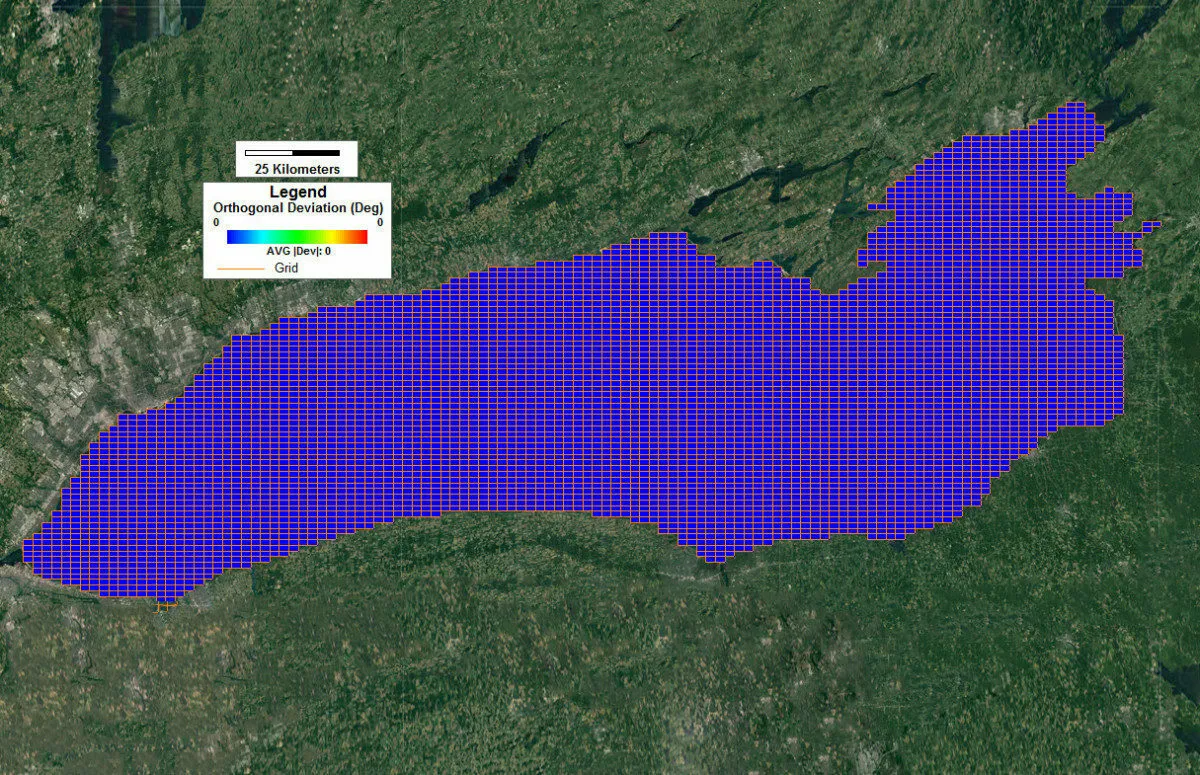This screenshot has width=1200, height=775.
Task: Click the Legend title text
Action: pos(298,192)
